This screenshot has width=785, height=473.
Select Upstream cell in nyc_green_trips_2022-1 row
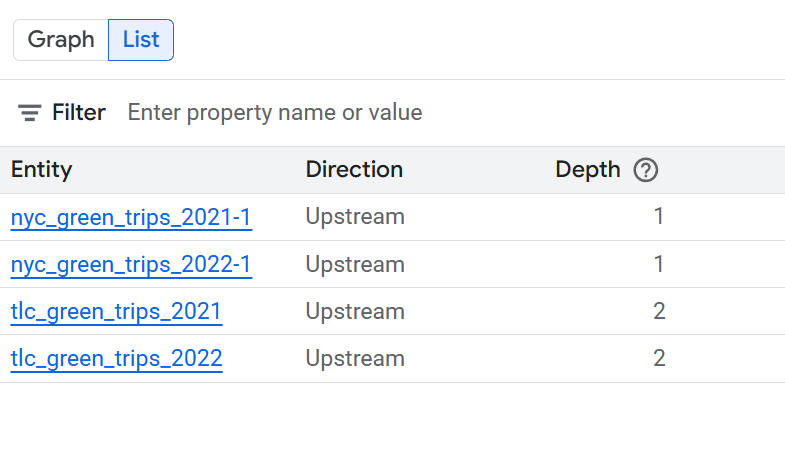[355, 265]
